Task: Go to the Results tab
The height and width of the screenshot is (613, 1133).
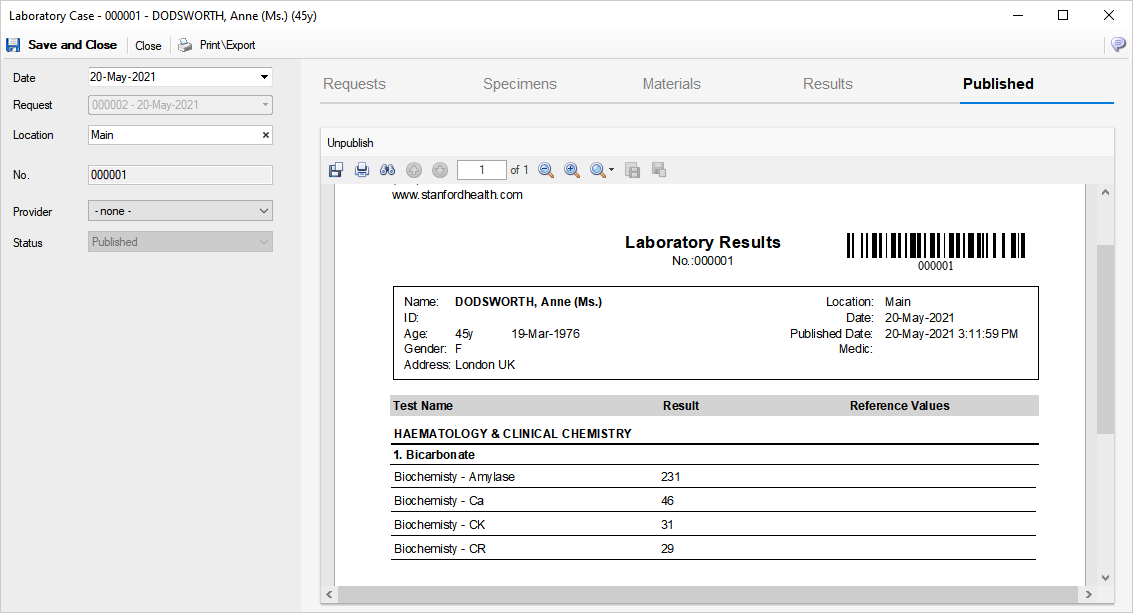Action: [x=827, y=84]
